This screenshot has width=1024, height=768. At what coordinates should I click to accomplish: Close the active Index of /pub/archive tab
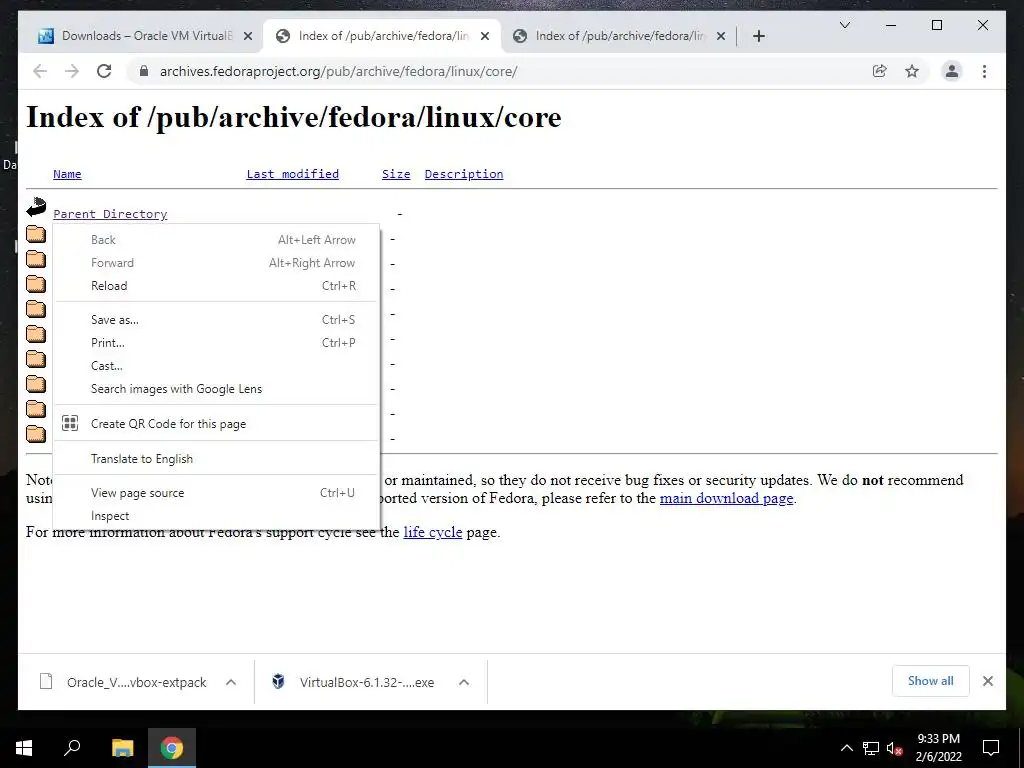(485, 36)
